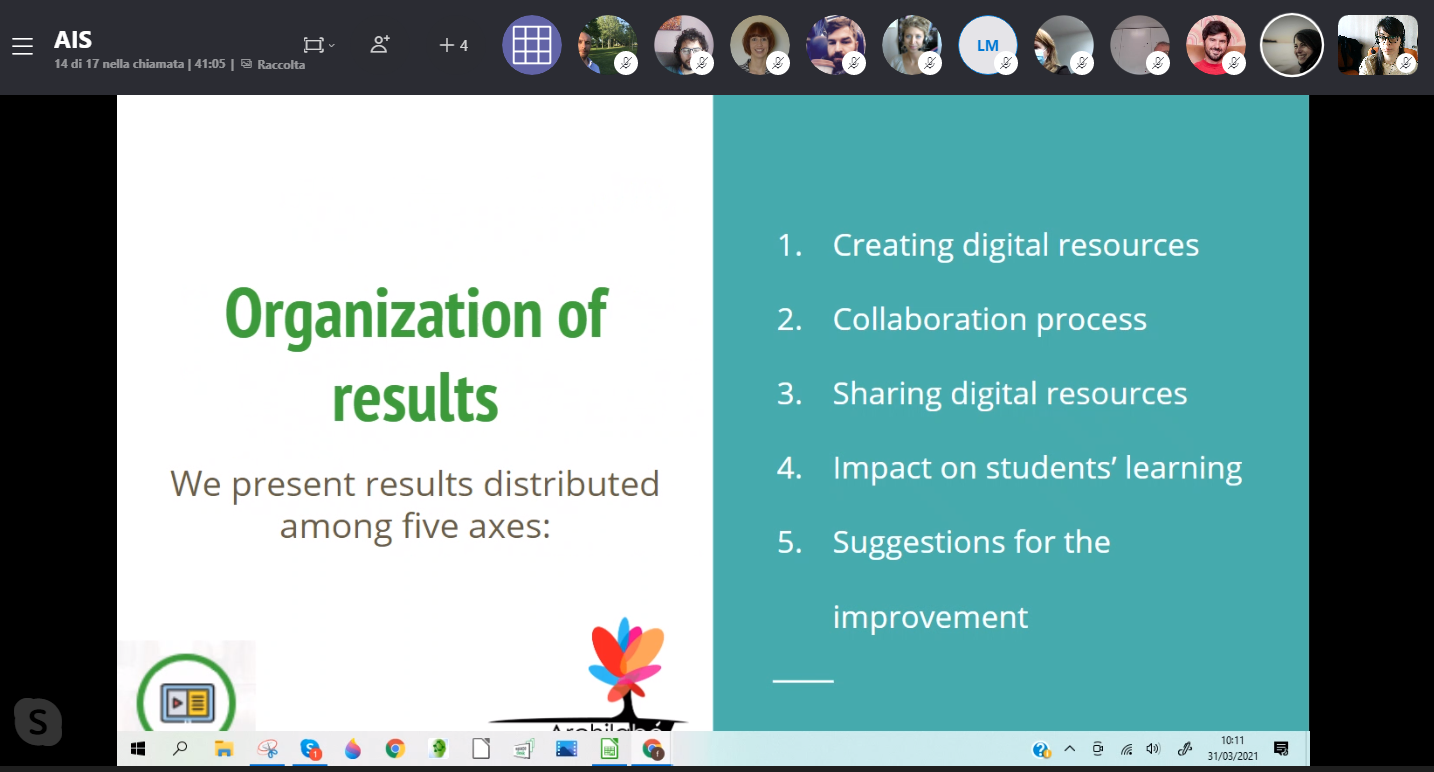Open the colorful droplet app in taskbar
This screenshot has width=1434, height=772.
click(x=352, y=748)
